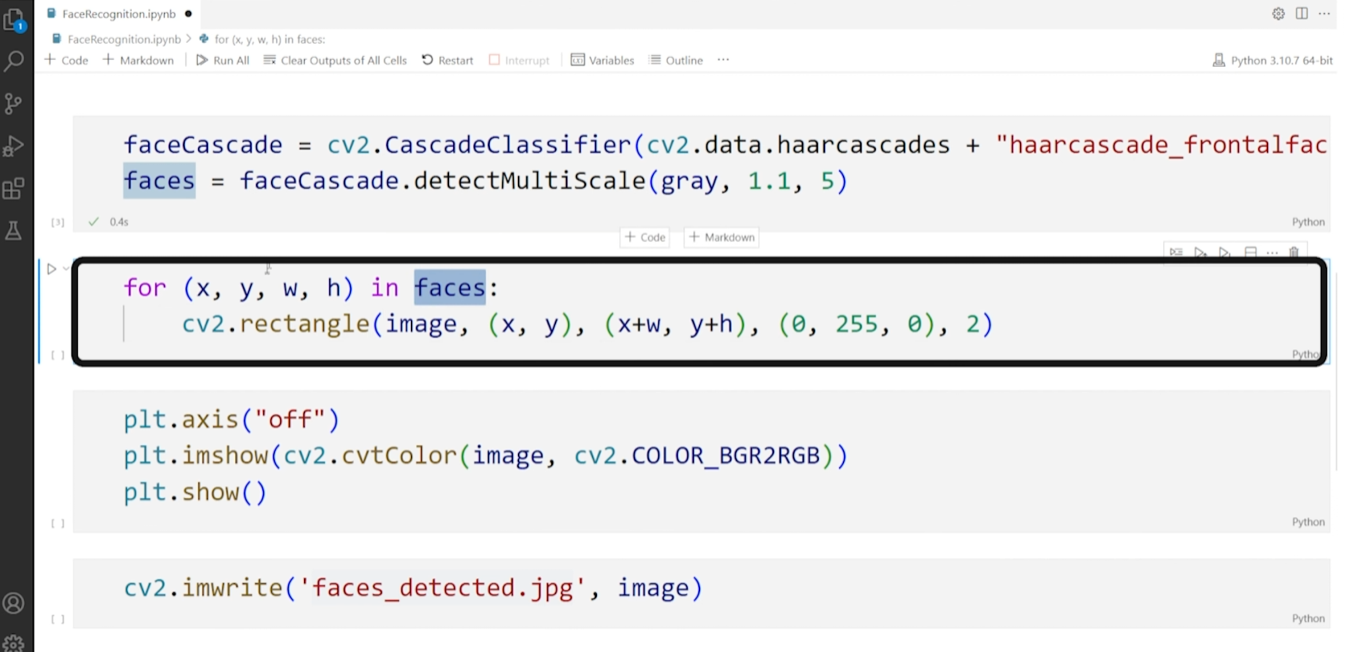The width and height of the screenshot is (1345, 652).
Task: Restart the notebook kernel
Action: pos(447,60)
